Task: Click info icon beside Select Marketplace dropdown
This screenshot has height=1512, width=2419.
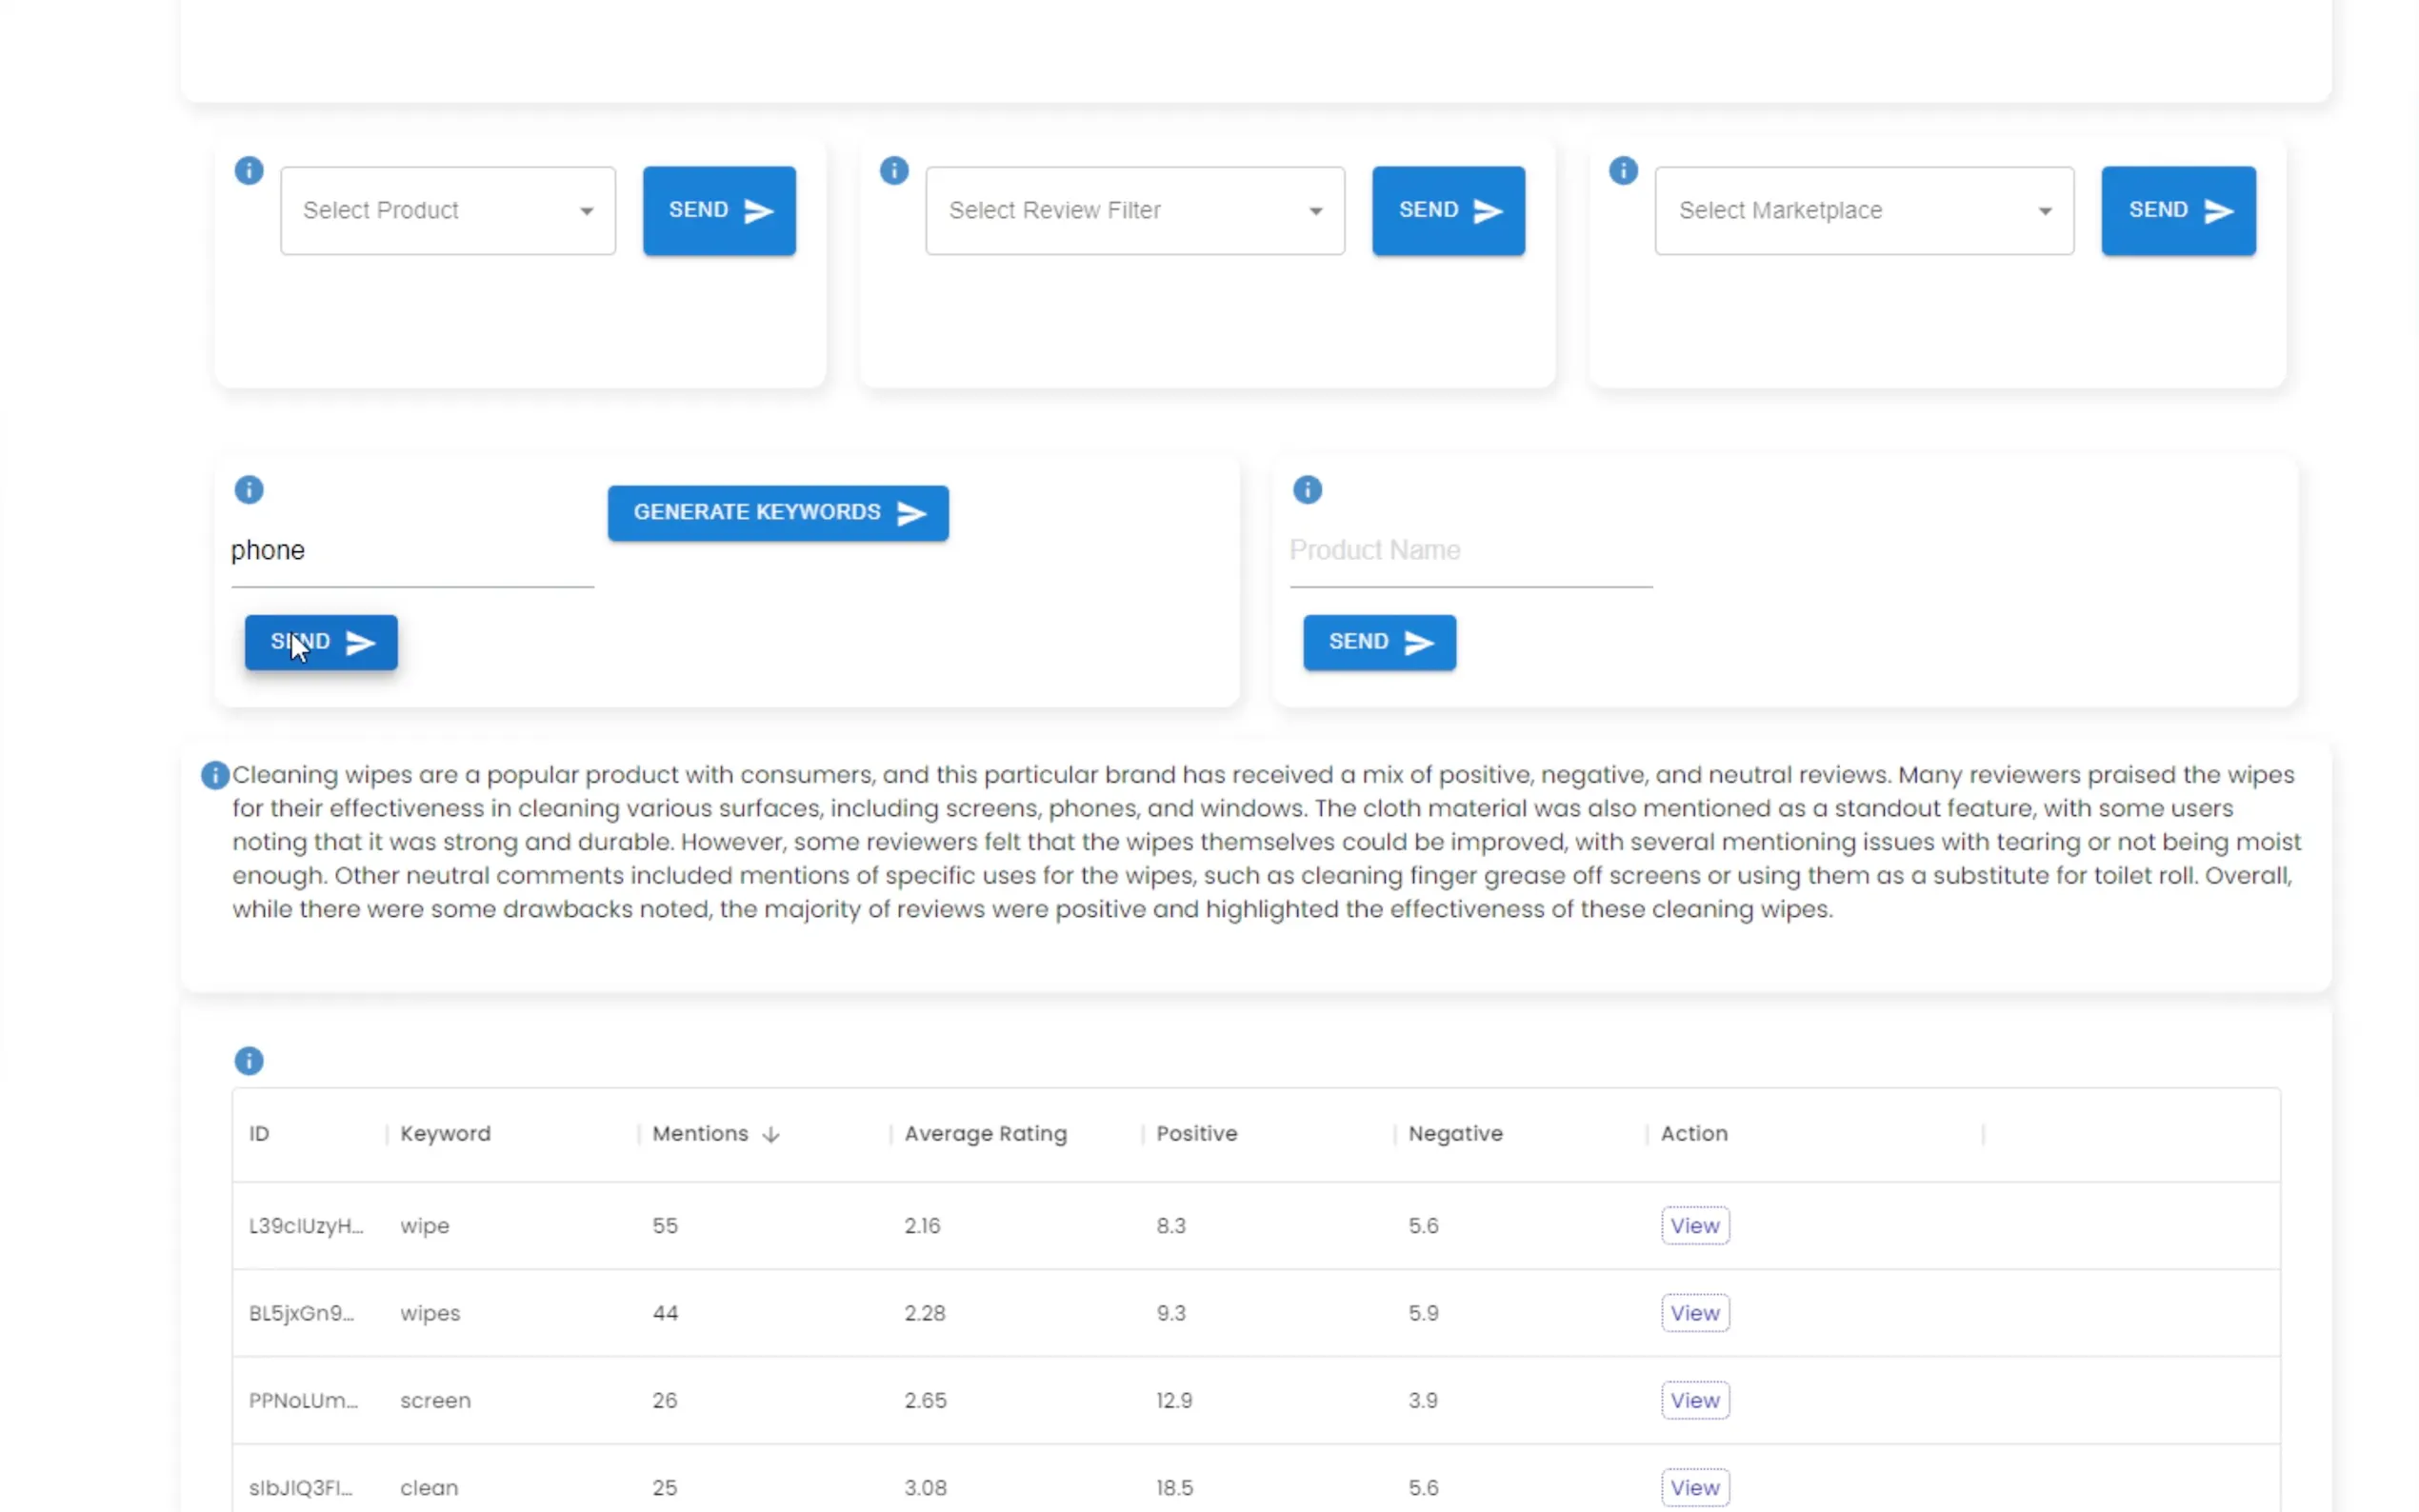Action: [x=1623, y=171]
